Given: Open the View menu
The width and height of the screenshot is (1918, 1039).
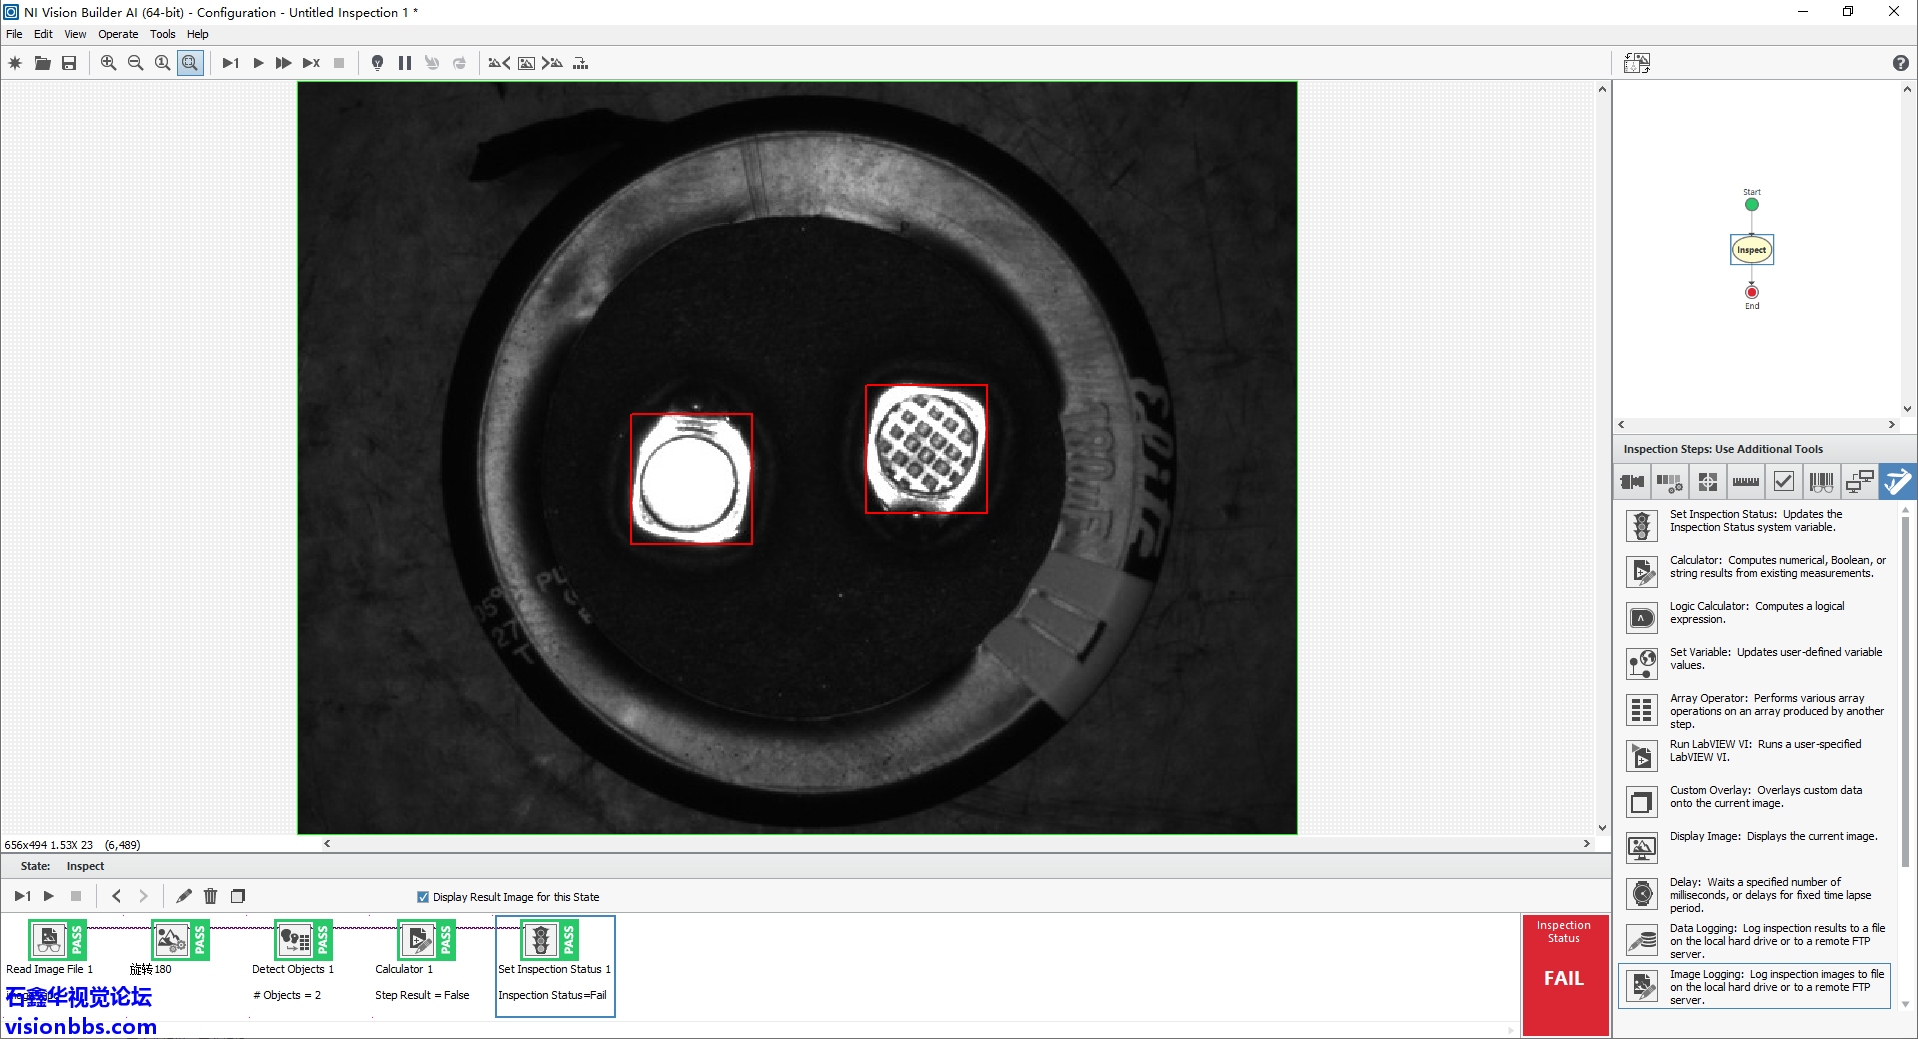Looking at the screenshot, I should [x=75, y=34].
